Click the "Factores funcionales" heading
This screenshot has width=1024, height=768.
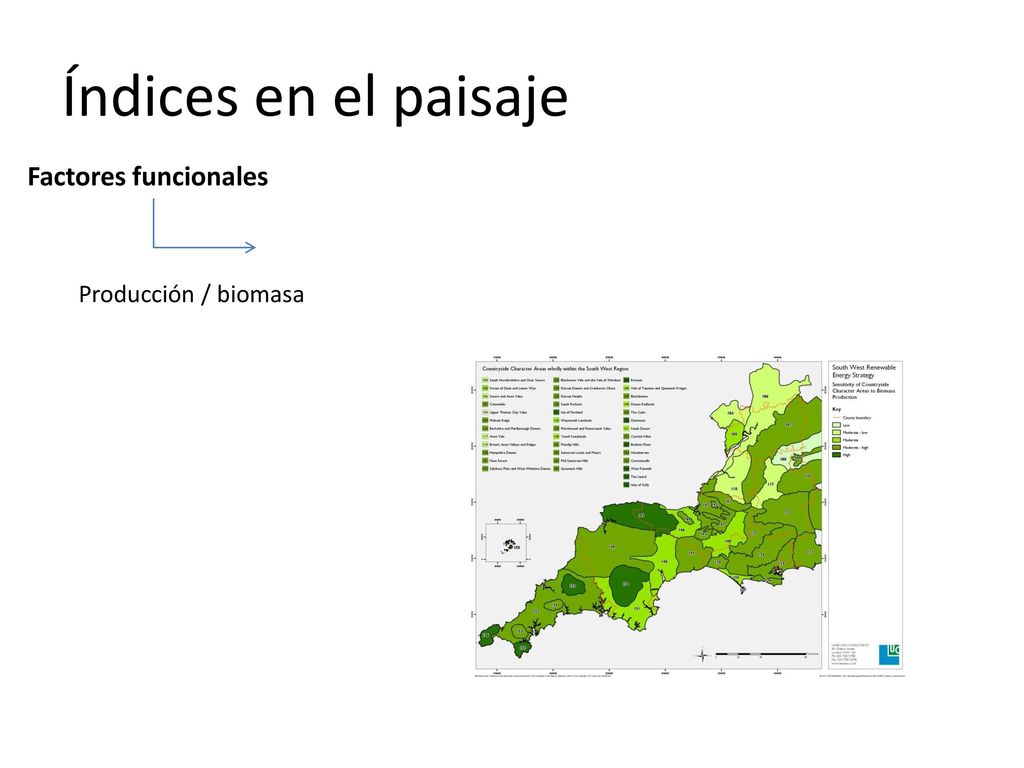[148, 176]
